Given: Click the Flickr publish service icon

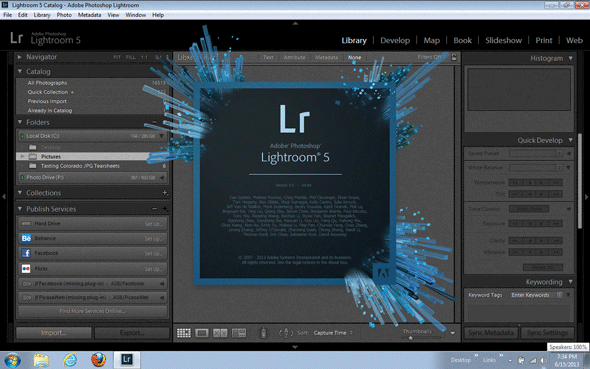Looking at the screenshot, I should pos(26,269).
